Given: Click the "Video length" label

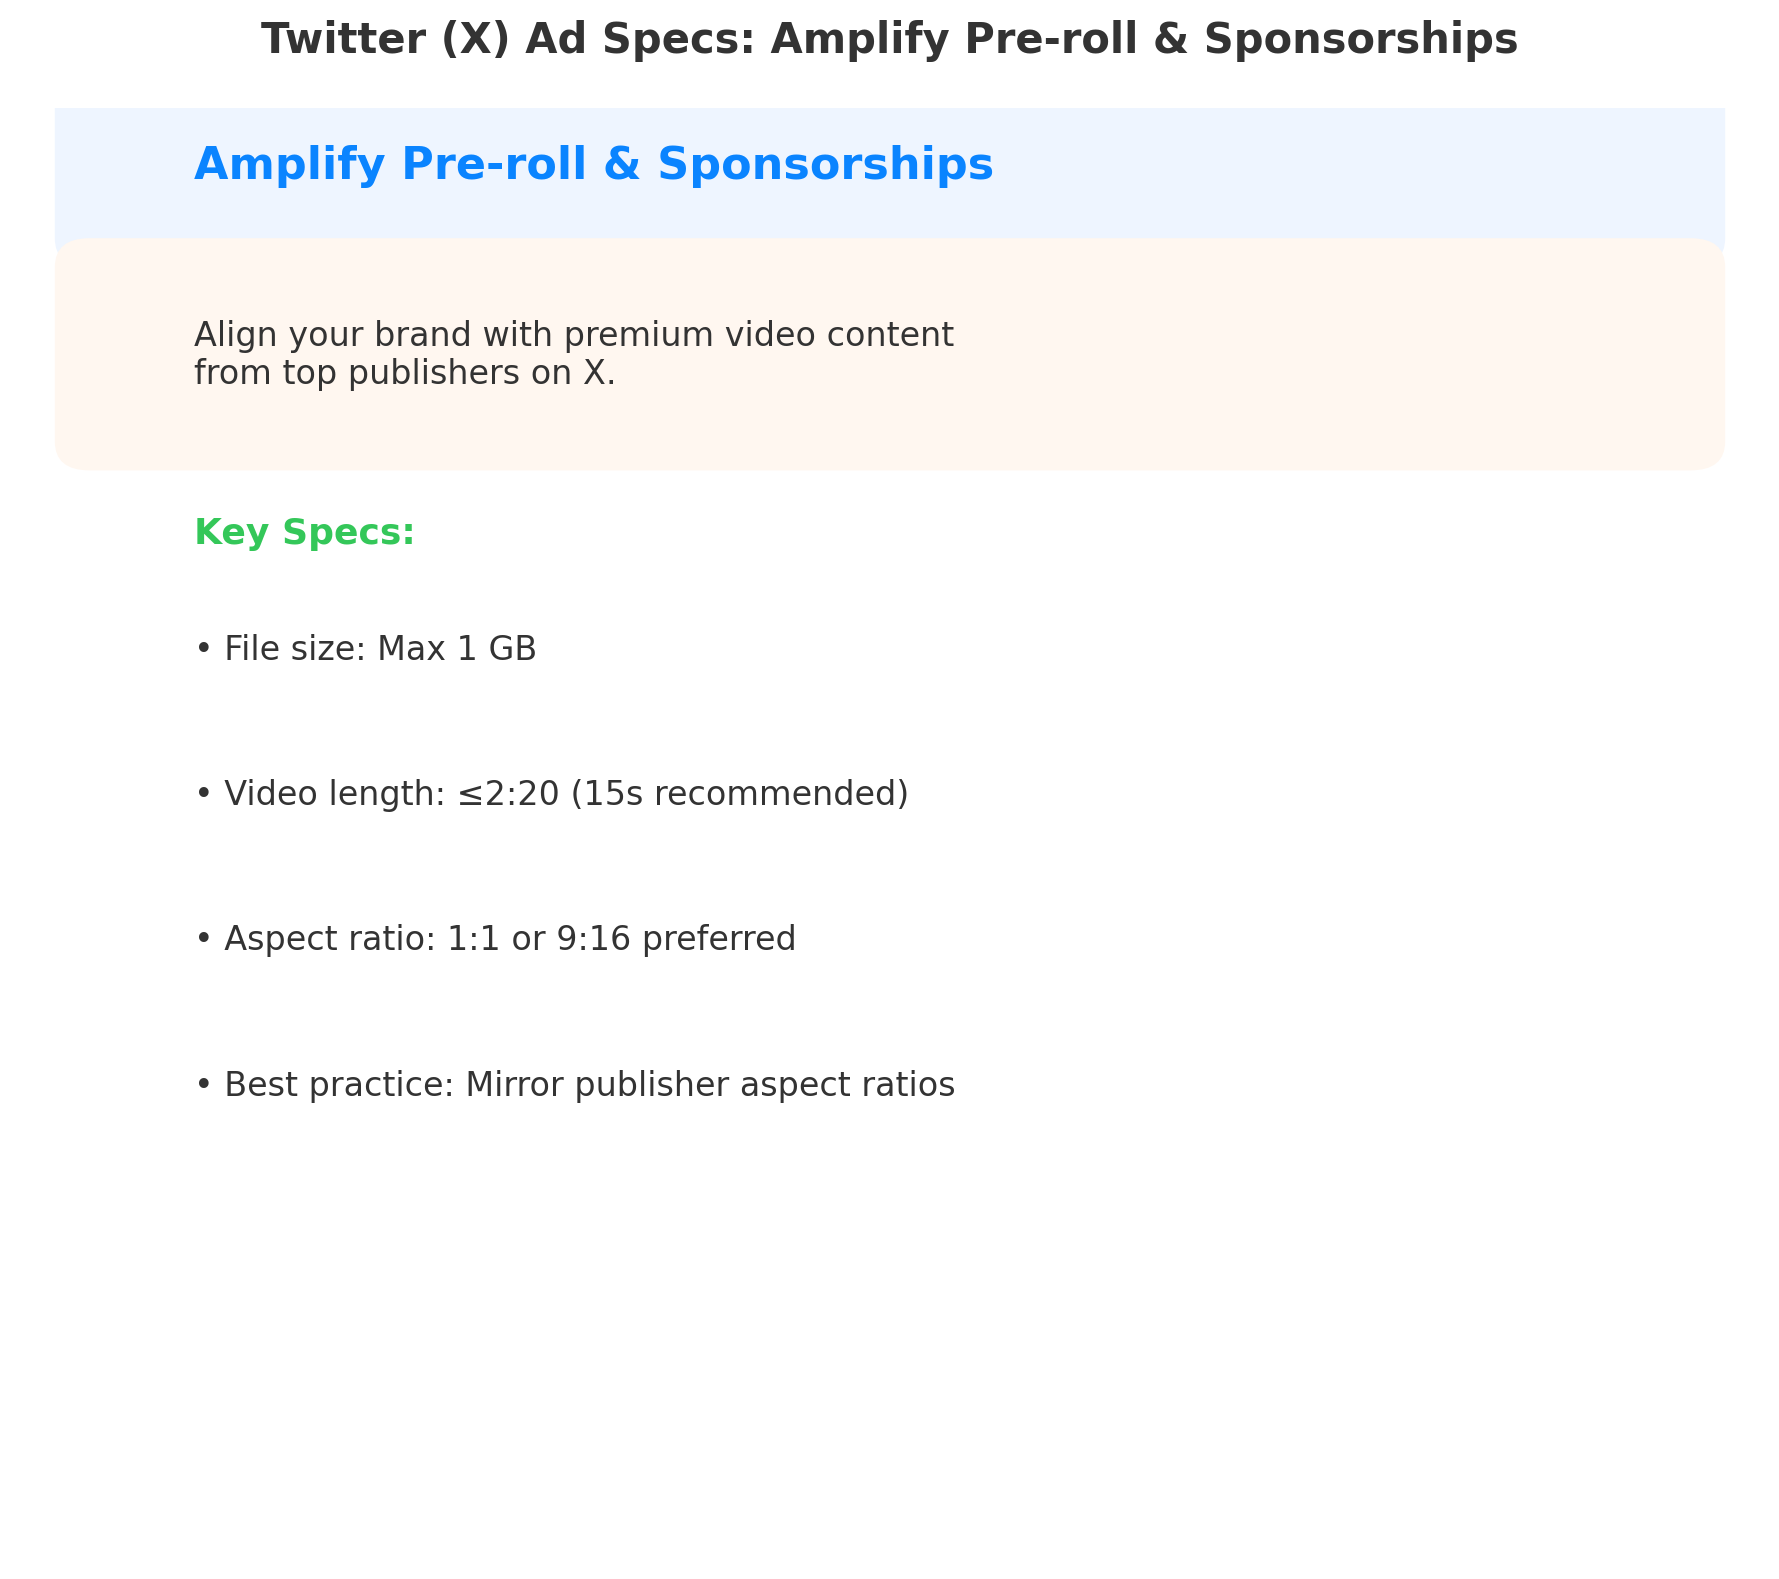Looking at the screenshot, I should point(323,794).
